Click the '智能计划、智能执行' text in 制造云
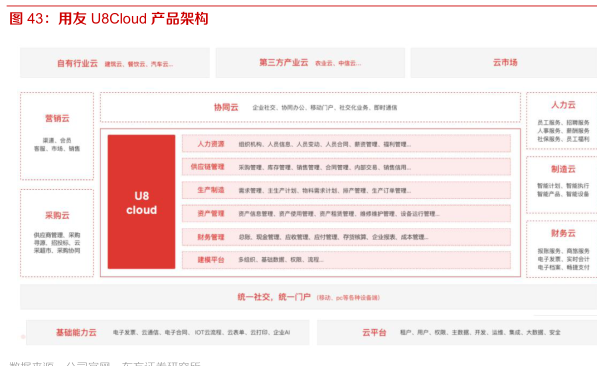This screenshot has height=366, width=597. click(x=563, y=186)
